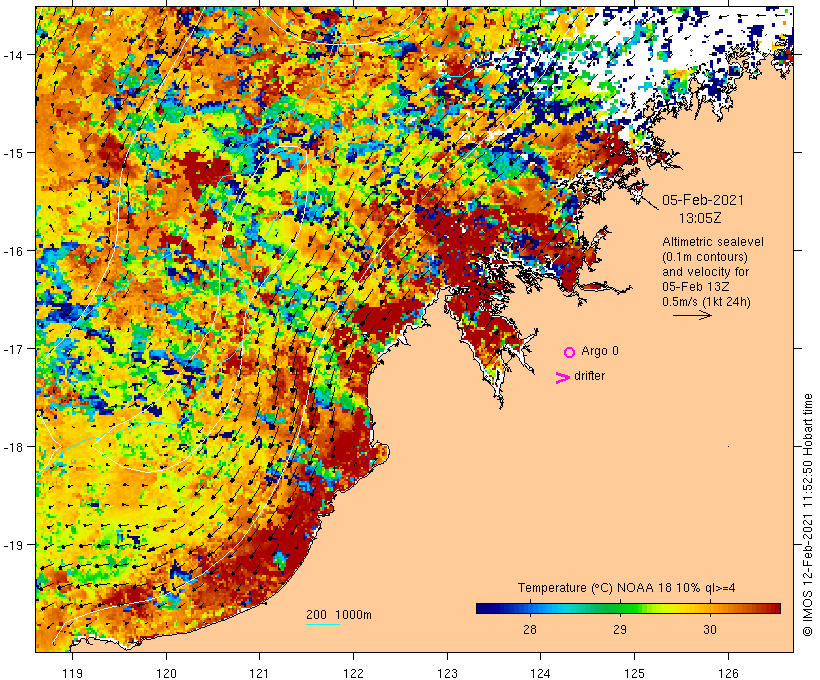Click the latitude label '-19'

point(12,545)
